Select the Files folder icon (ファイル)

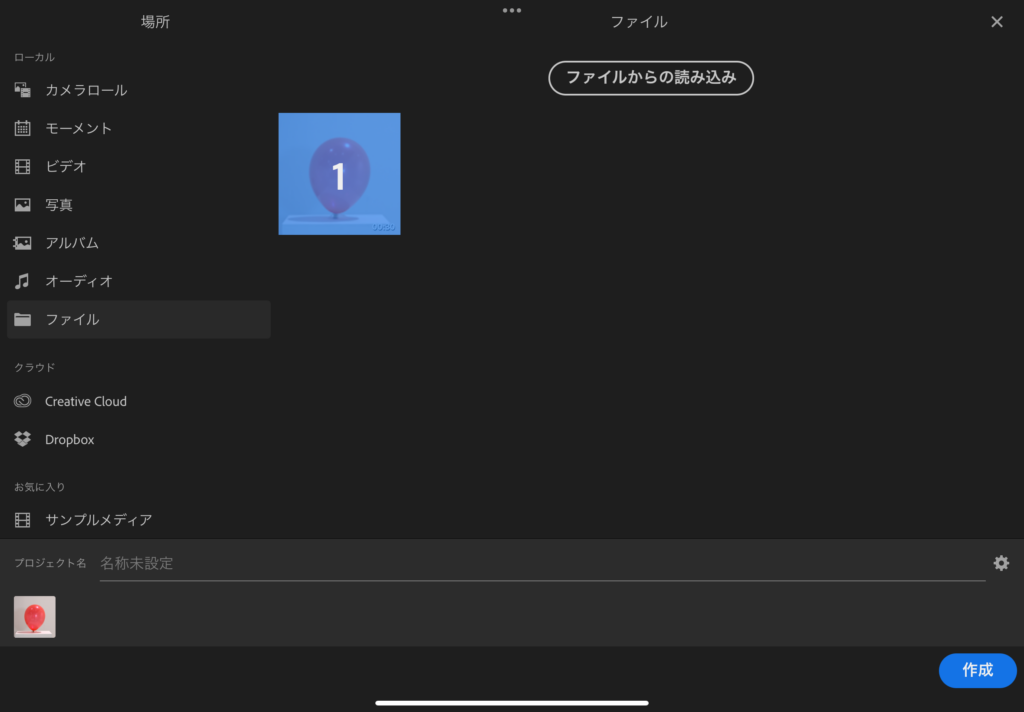(x=22, y=320)
